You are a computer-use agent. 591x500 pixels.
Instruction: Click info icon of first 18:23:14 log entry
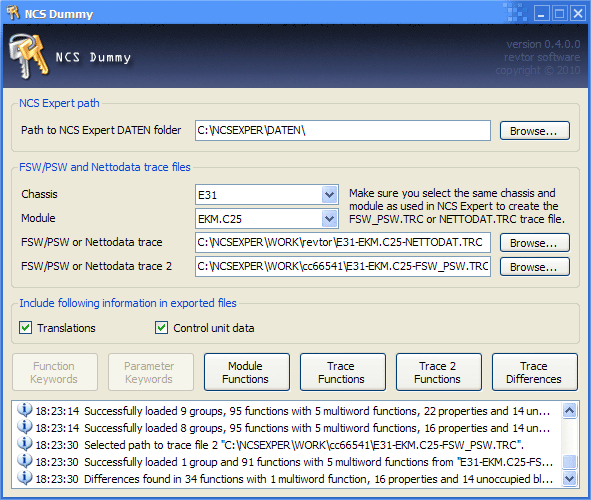coord(25,410)
